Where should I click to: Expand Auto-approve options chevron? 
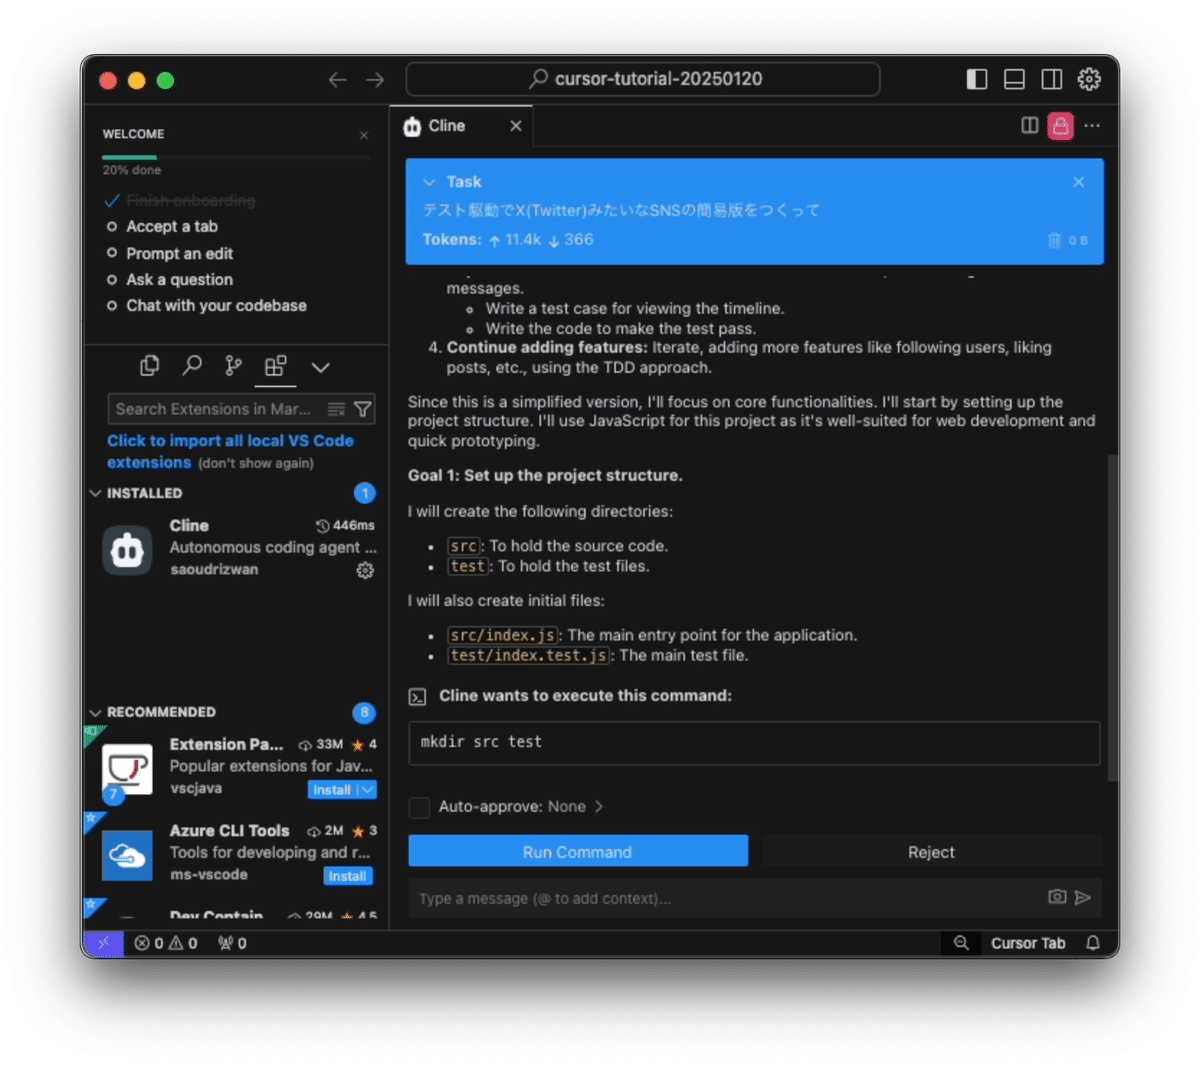point(599,807)
